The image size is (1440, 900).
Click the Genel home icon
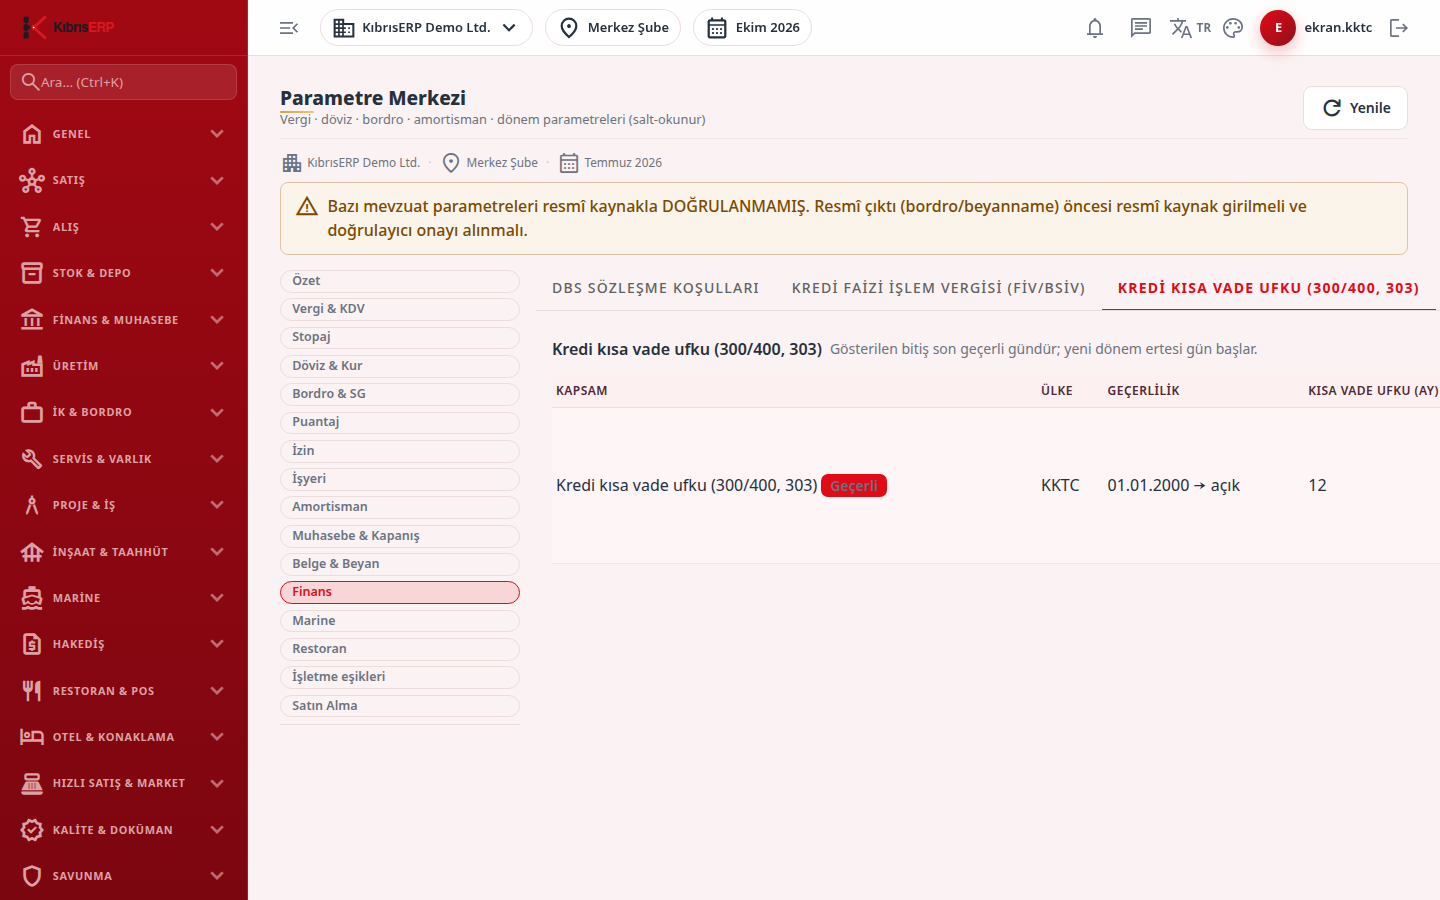coord(32,134)
